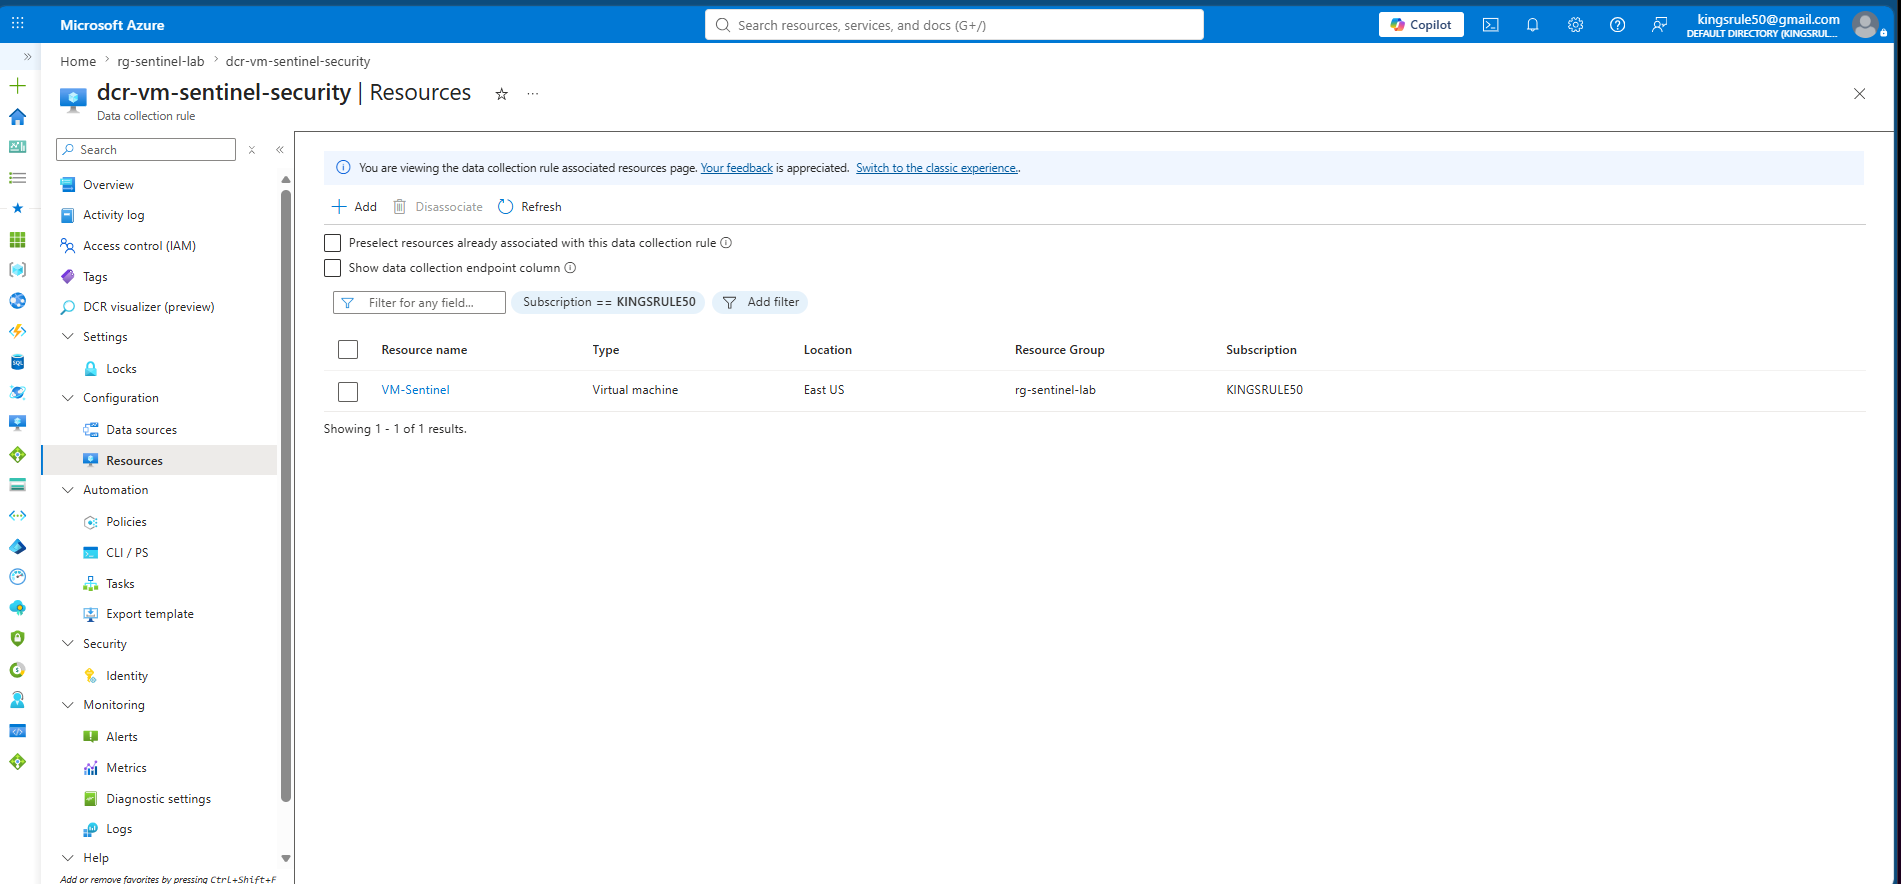This screenshot has width=1901, height=884.
Task: Open Dashboard icon in the left sidebar
Action: pos(17,147)
